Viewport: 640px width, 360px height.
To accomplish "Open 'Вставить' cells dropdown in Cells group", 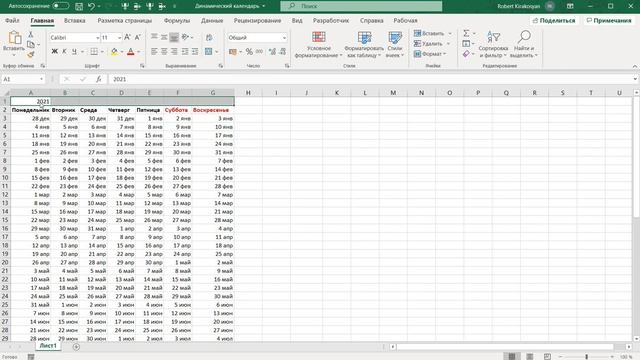I will click(450, 33).
